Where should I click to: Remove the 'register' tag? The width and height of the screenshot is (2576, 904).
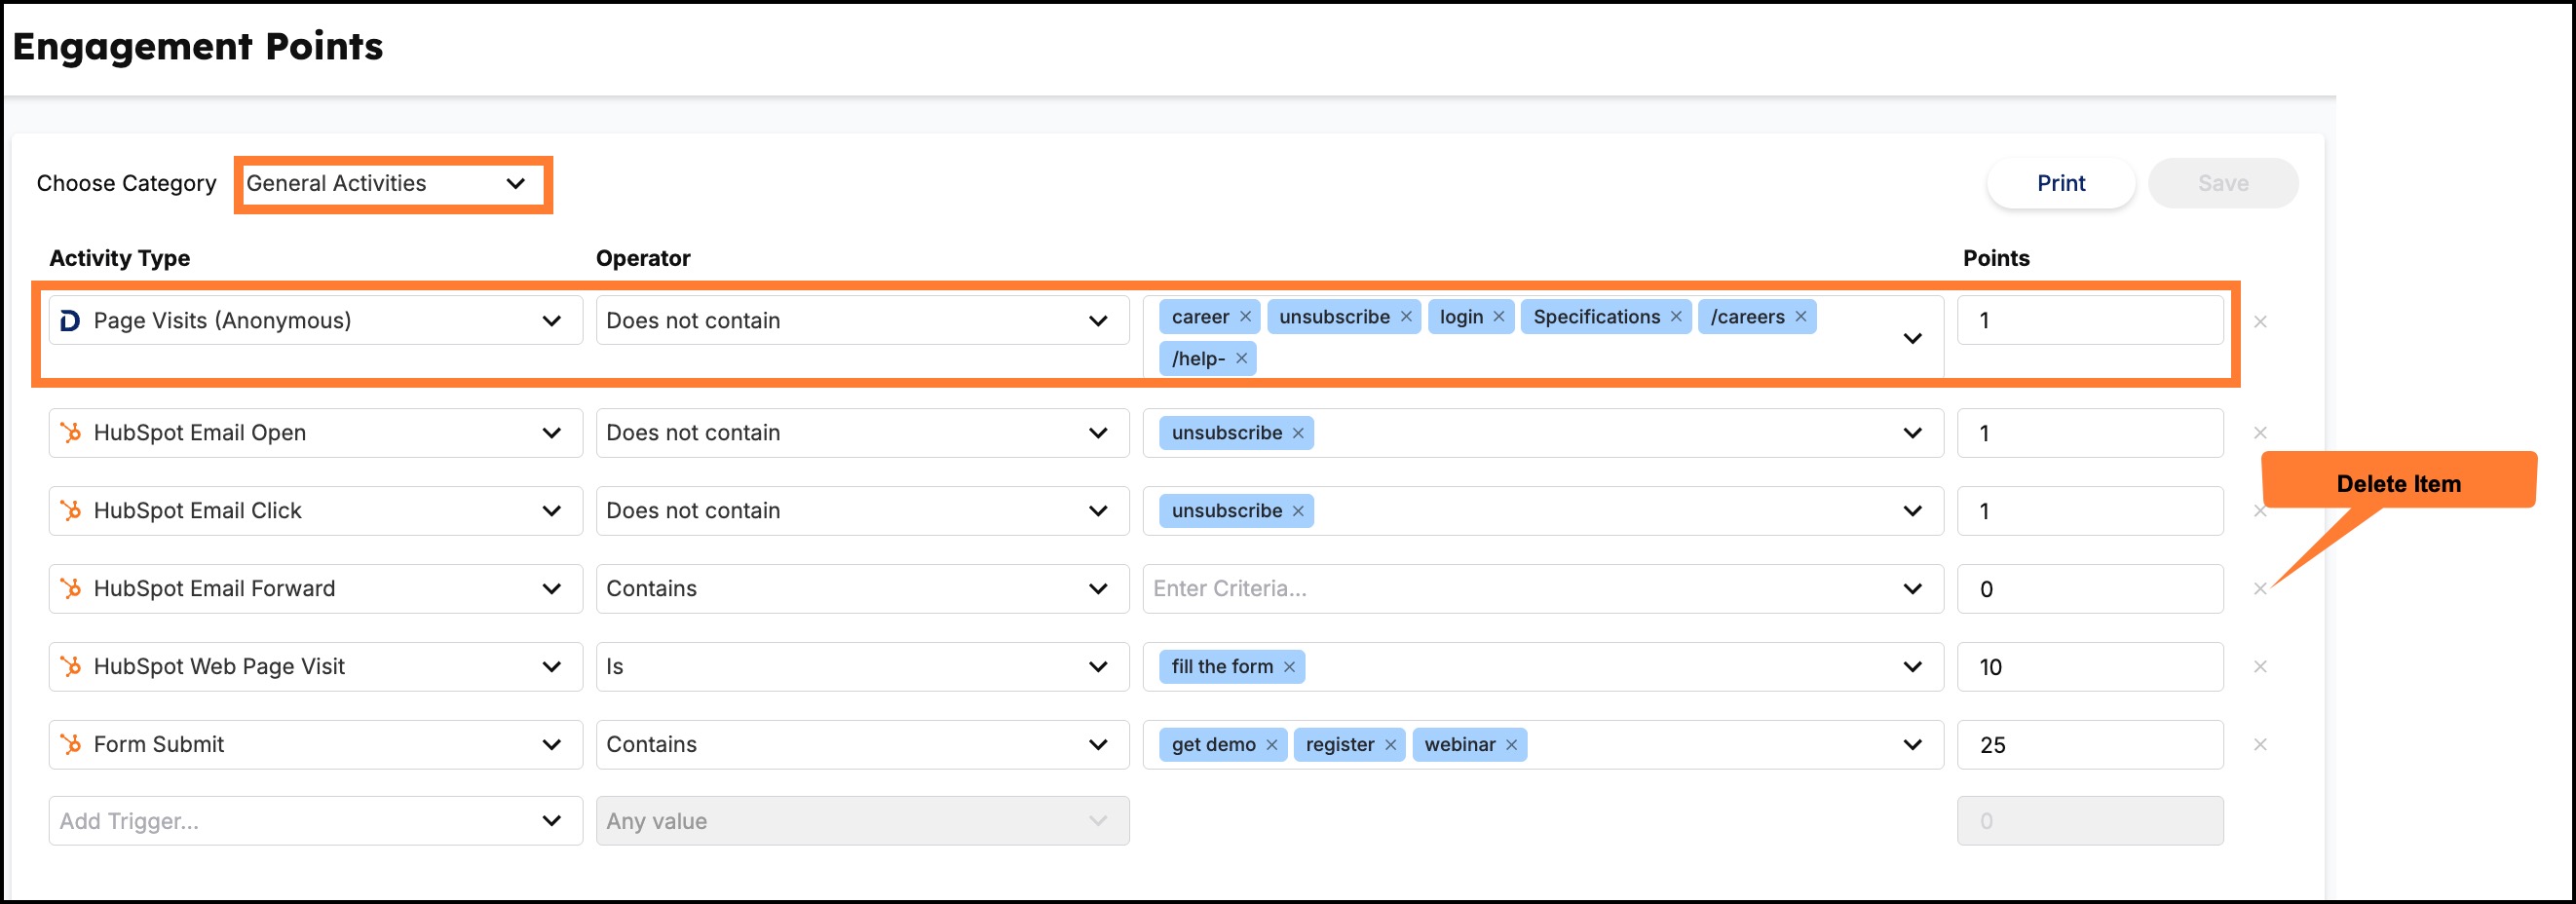[1390, 745]
